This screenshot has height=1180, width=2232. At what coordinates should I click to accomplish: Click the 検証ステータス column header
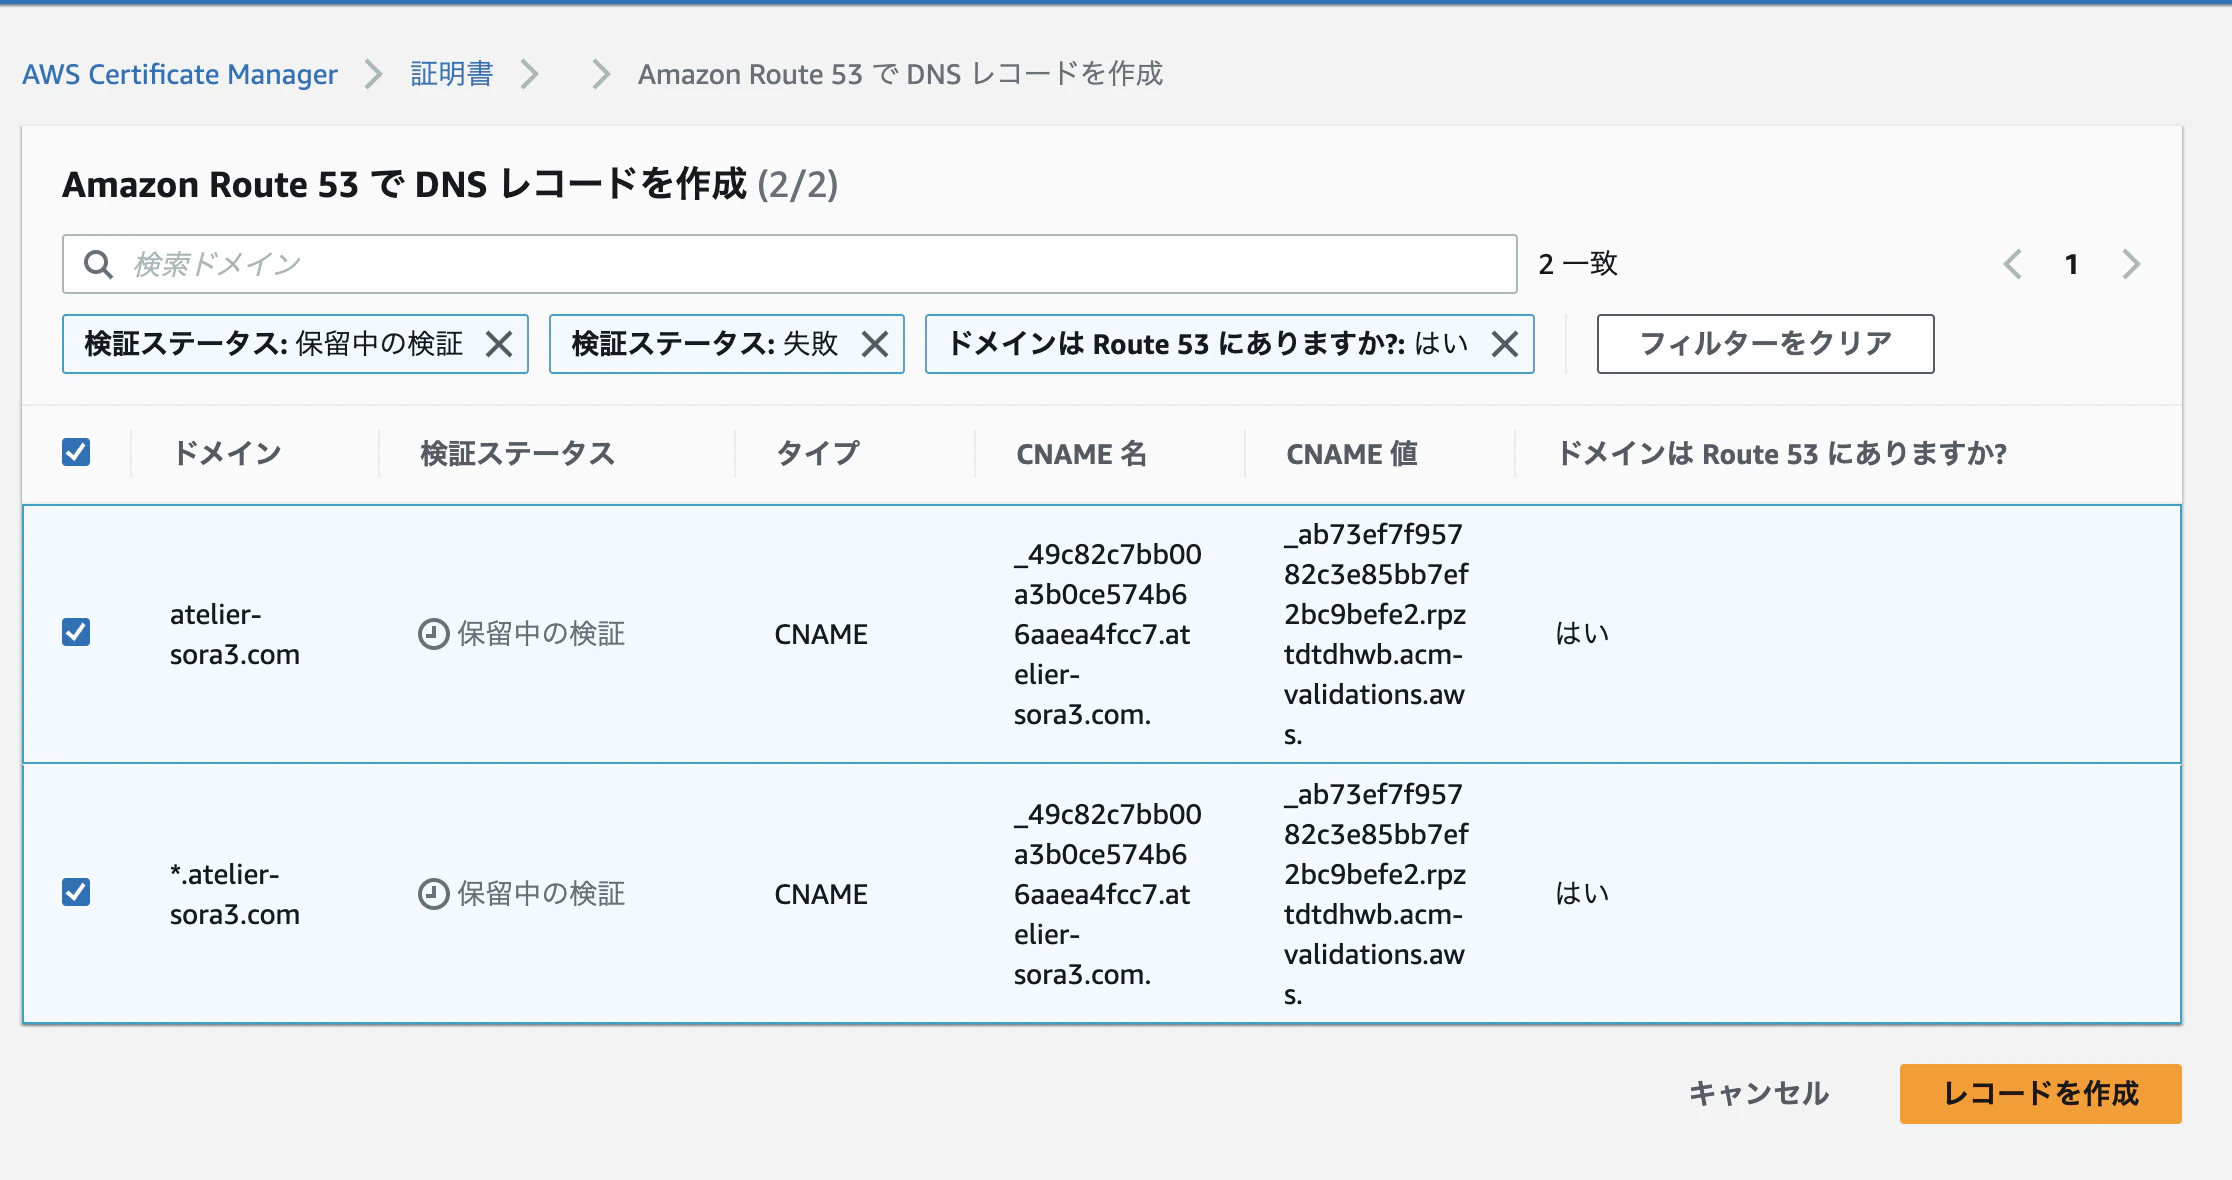(x=517, y=454)
